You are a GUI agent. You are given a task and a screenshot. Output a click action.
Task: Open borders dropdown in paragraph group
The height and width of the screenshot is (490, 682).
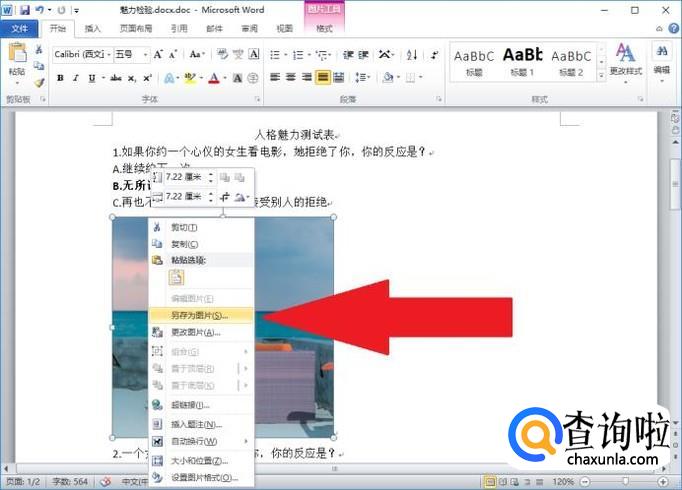420,77
